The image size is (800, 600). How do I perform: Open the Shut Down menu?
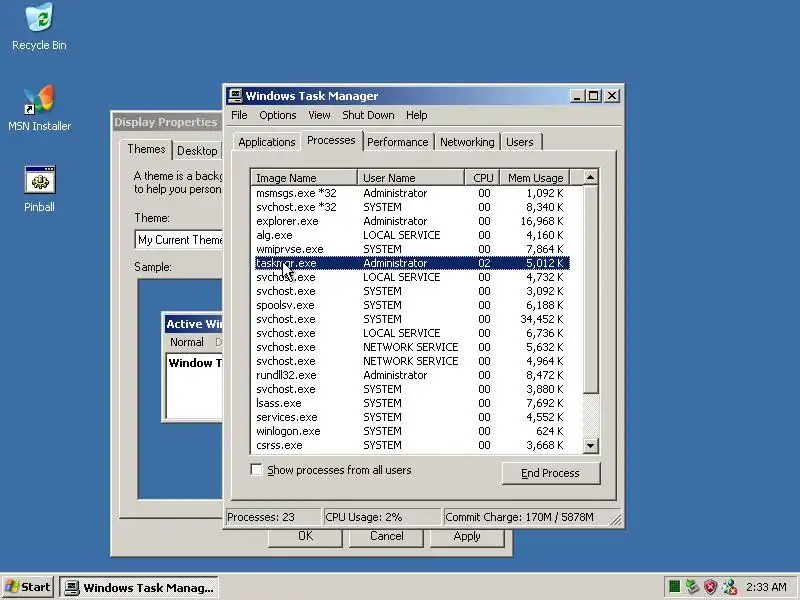click(x=368, y=115)
